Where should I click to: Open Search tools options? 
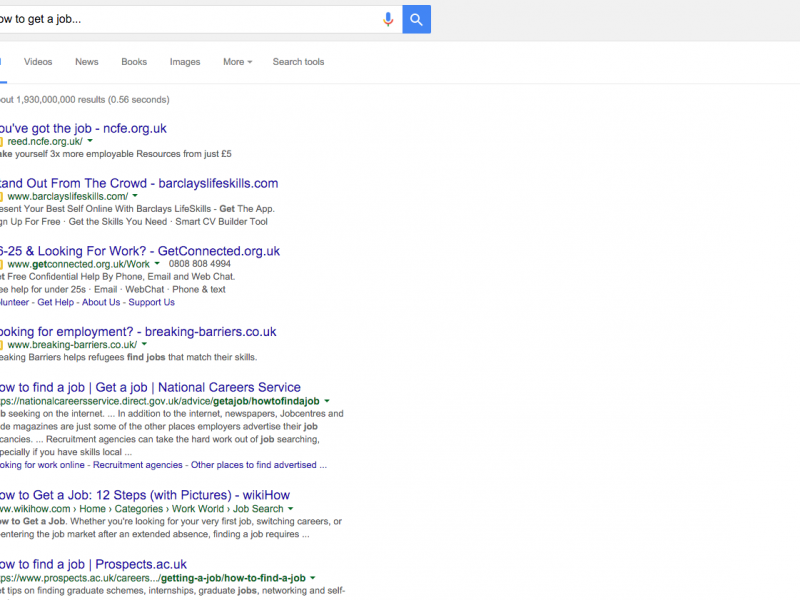pos(298,62)
